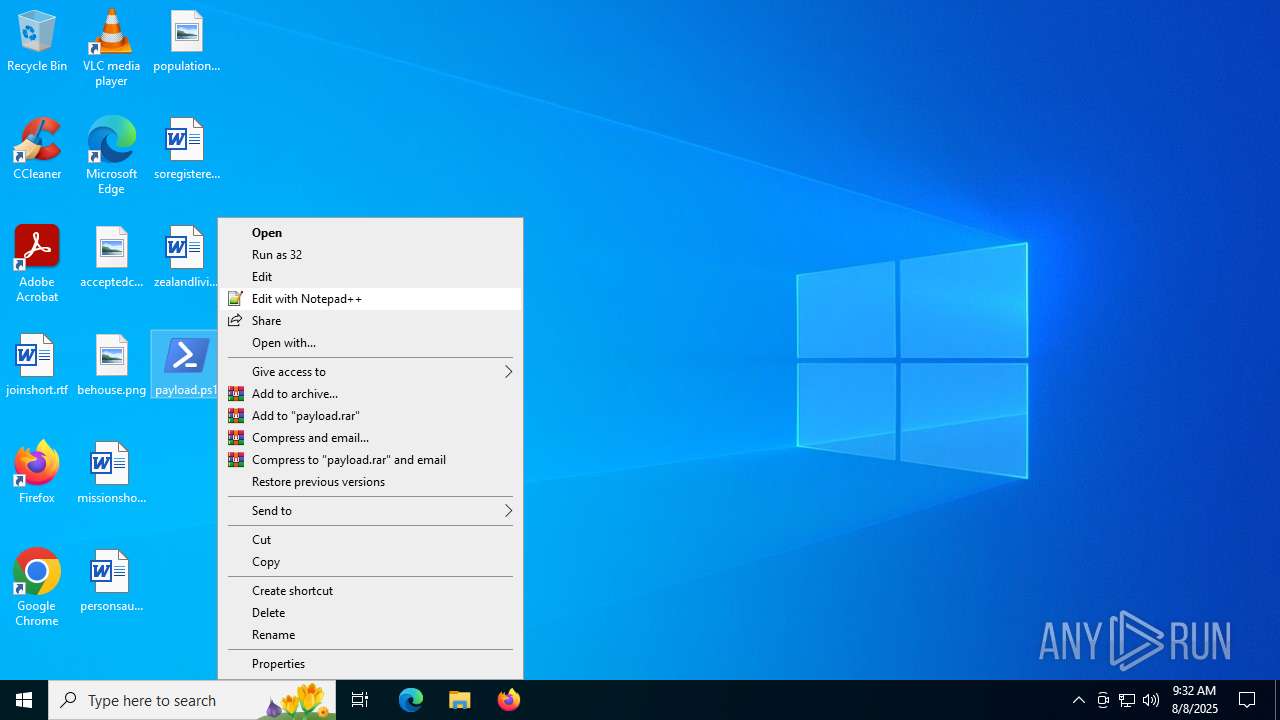Image resolution: width=1280 pixels, height=720 pixels.
Task: Expand the Give access to submenu
Action: click(370, 372)
